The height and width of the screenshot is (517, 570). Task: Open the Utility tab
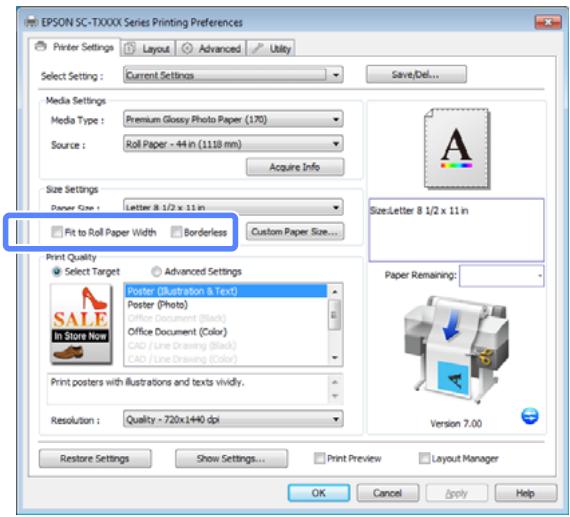(x=271, y=48)
